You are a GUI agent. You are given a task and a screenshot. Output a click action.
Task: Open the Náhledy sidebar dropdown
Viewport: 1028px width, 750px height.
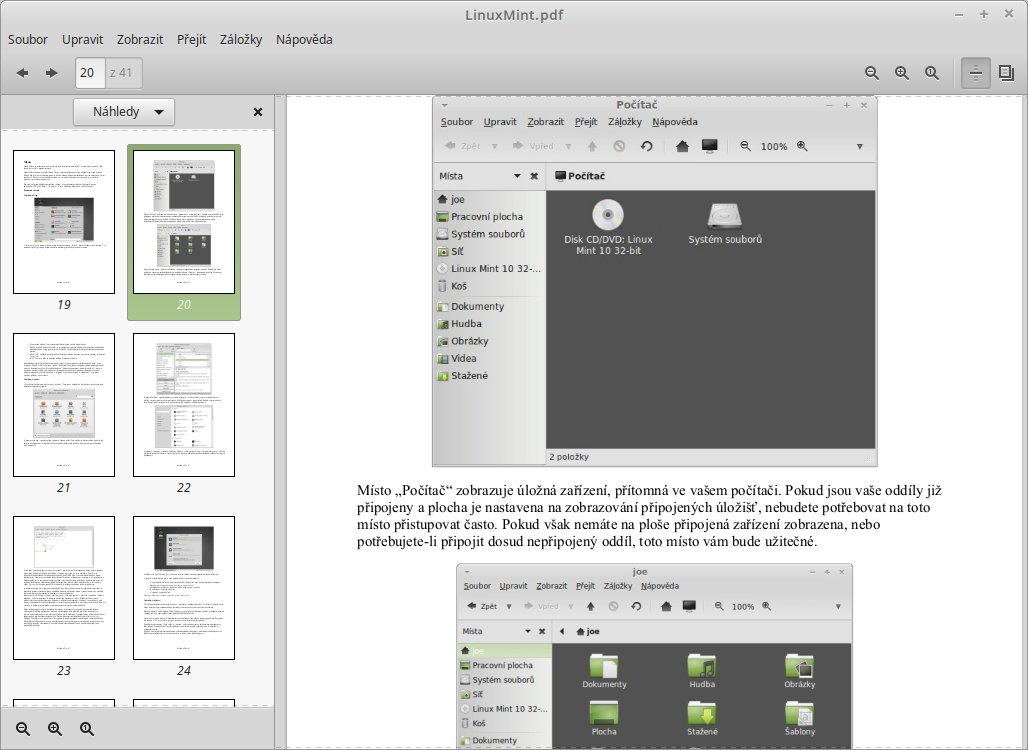[124, 111]
